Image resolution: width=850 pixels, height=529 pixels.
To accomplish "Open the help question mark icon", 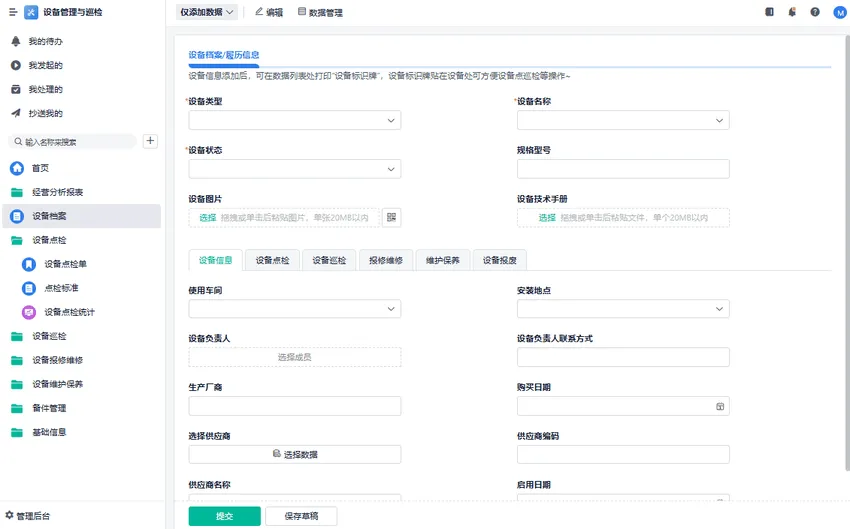I will (815, 12).
